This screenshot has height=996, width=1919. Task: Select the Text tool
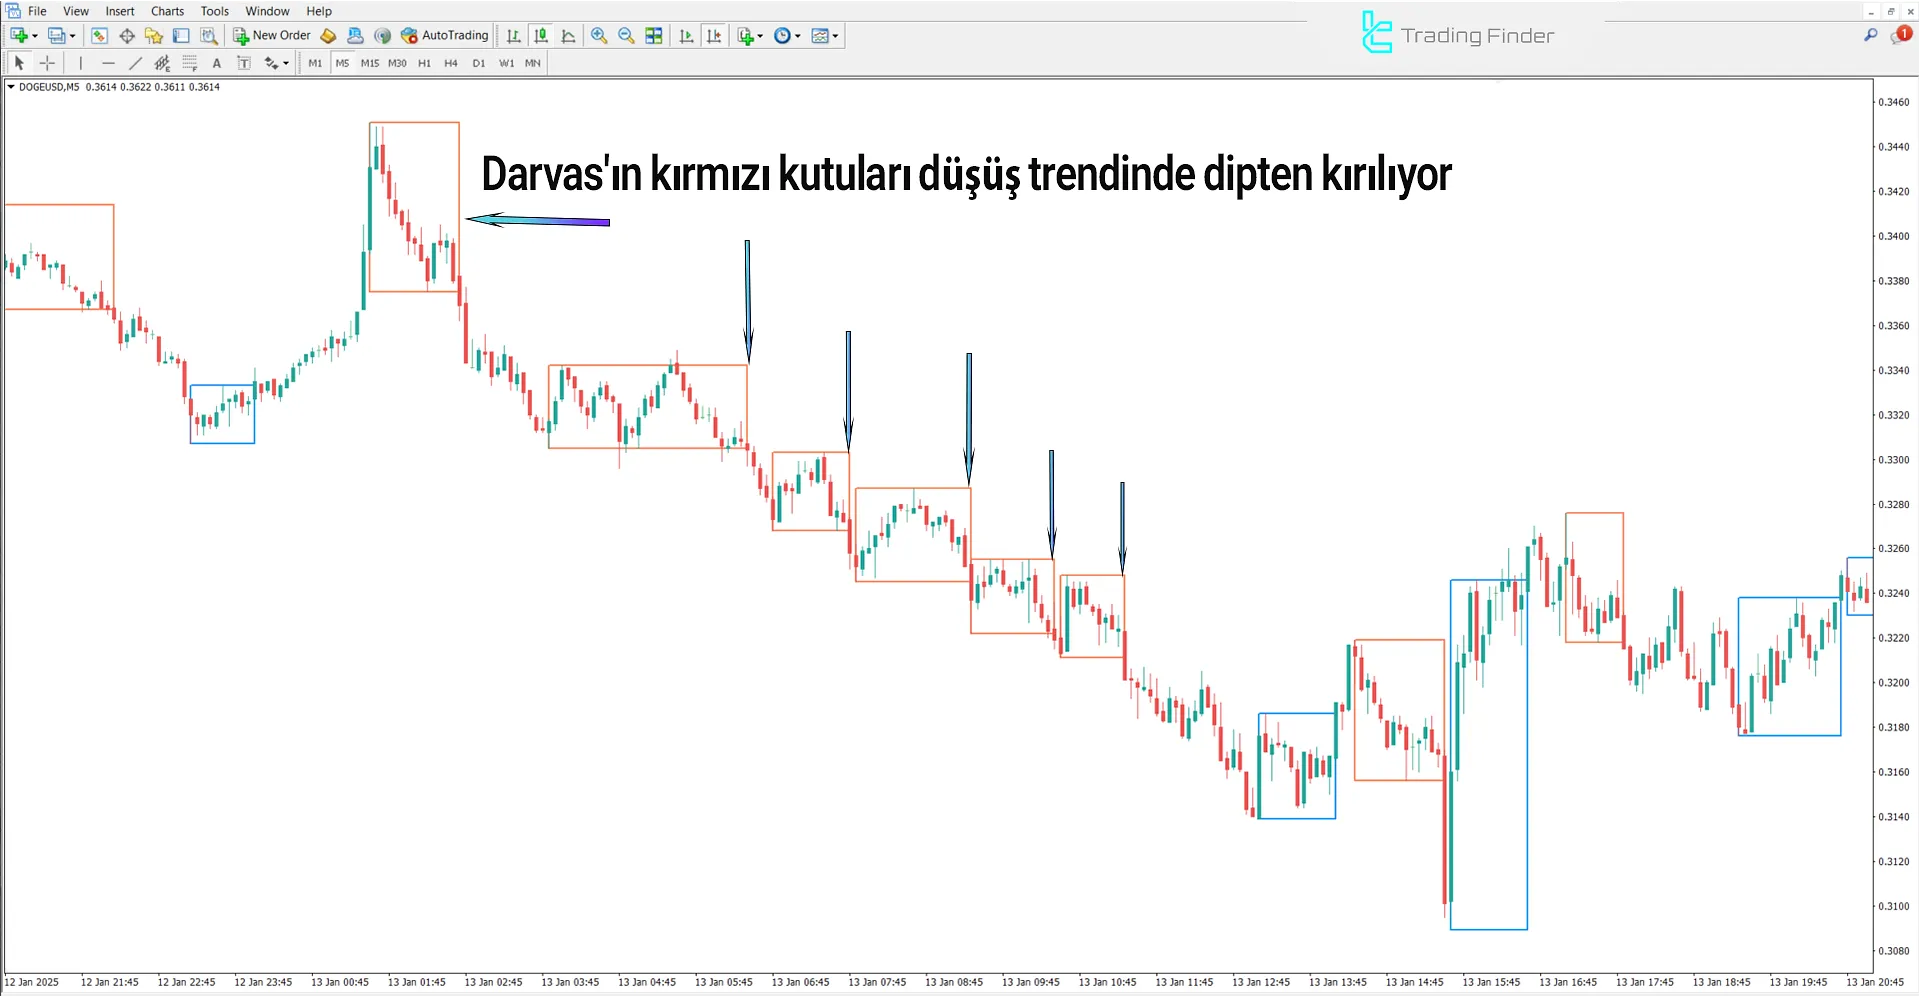click(x=217, y=63)
